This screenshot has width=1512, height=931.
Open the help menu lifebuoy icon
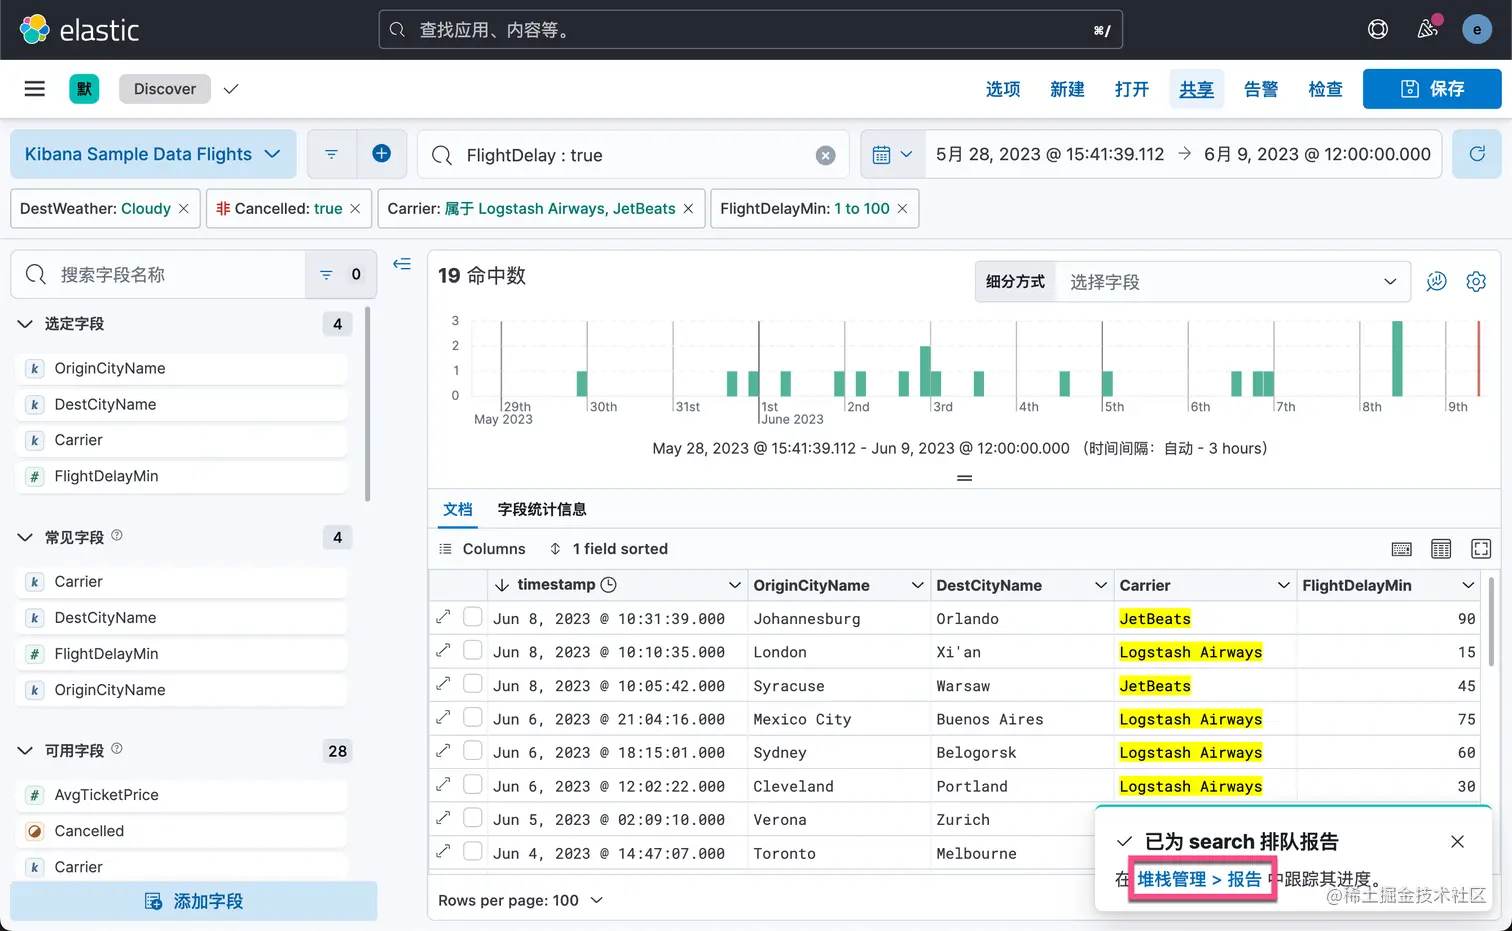(1378, 29)
